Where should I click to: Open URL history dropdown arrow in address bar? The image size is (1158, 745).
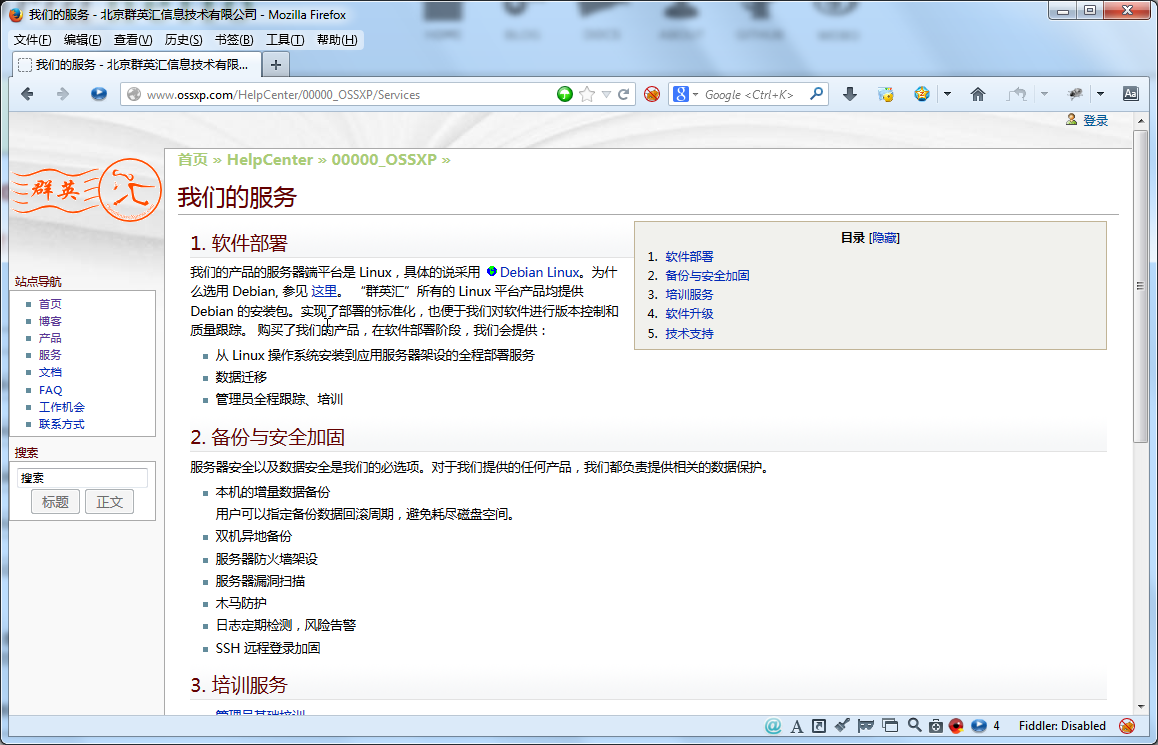(x=606, y=95)
